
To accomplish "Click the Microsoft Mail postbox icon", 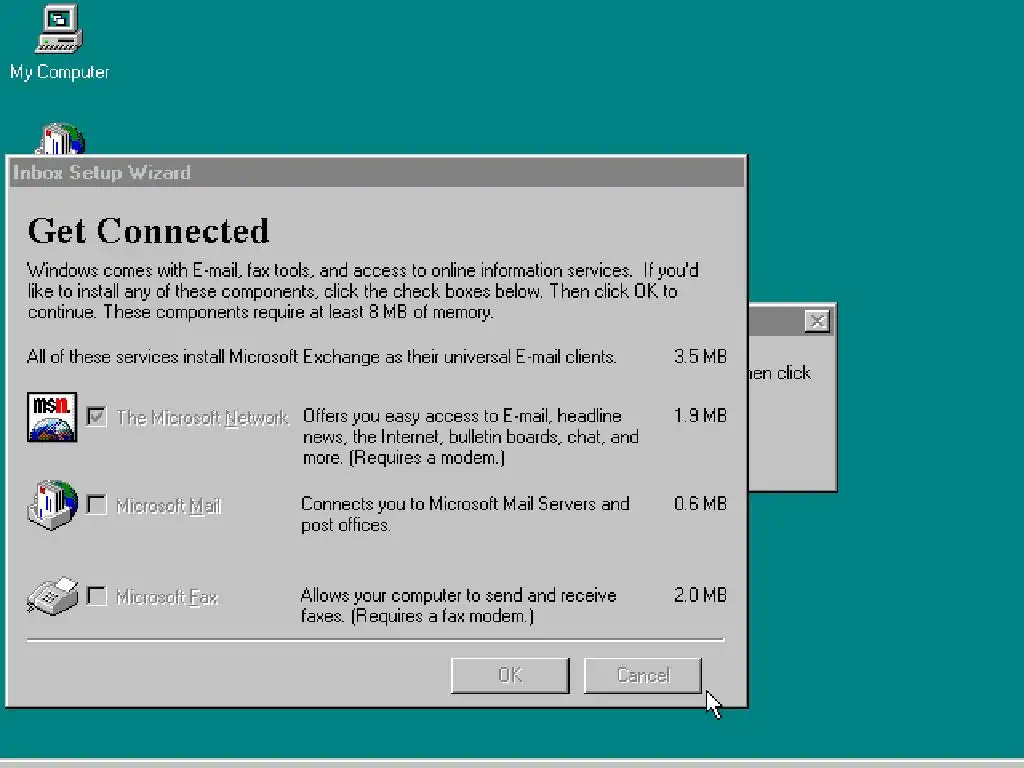I will tap(52, 504).
